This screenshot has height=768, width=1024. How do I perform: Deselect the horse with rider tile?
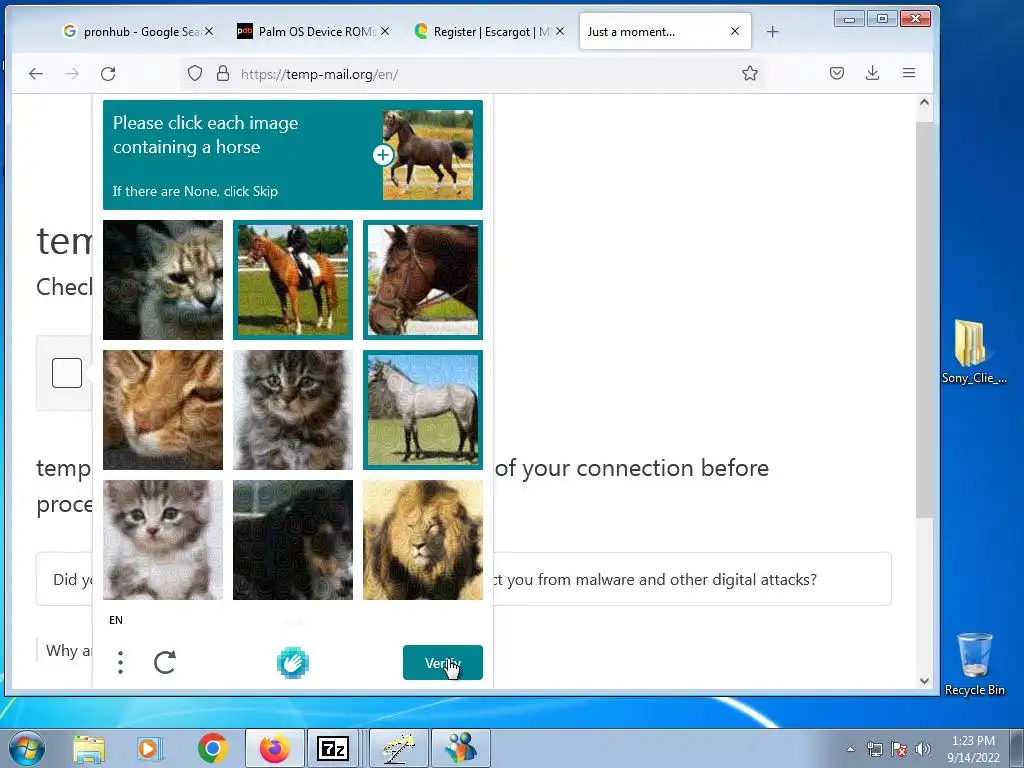(293, 280)
